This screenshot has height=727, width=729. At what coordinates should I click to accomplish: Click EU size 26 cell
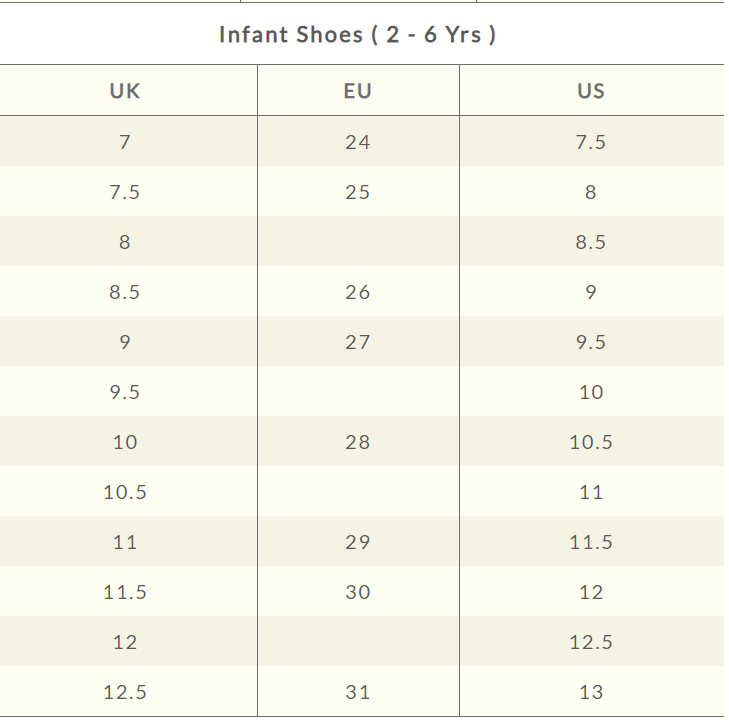point(357,292)
